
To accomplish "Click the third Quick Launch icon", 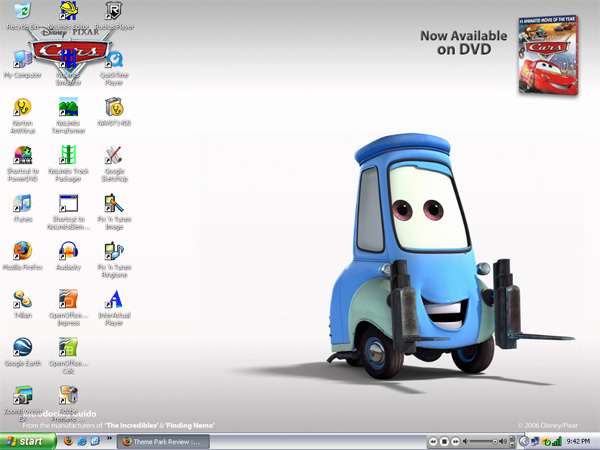I will (x=95, y=441).
